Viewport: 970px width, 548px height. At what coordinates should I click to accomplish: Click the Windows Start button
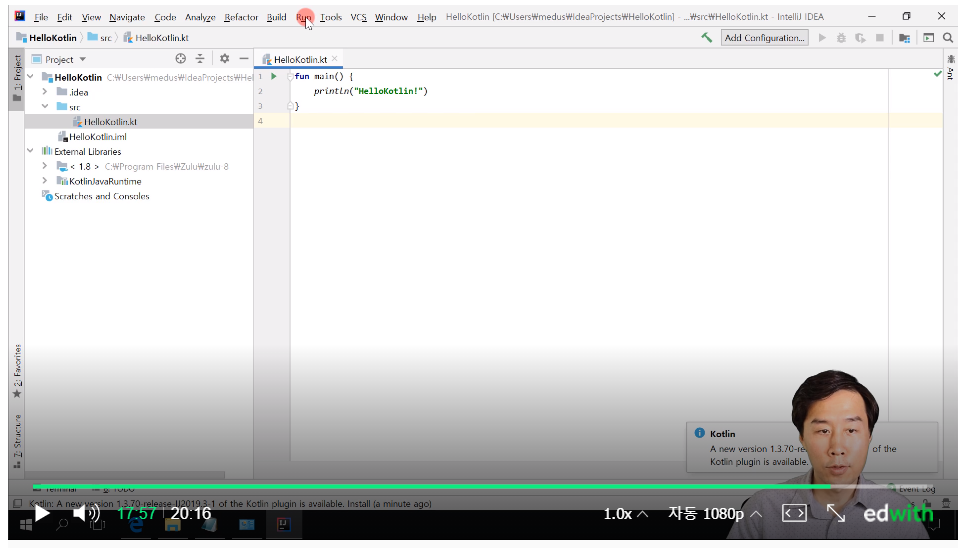click(26, 526)
